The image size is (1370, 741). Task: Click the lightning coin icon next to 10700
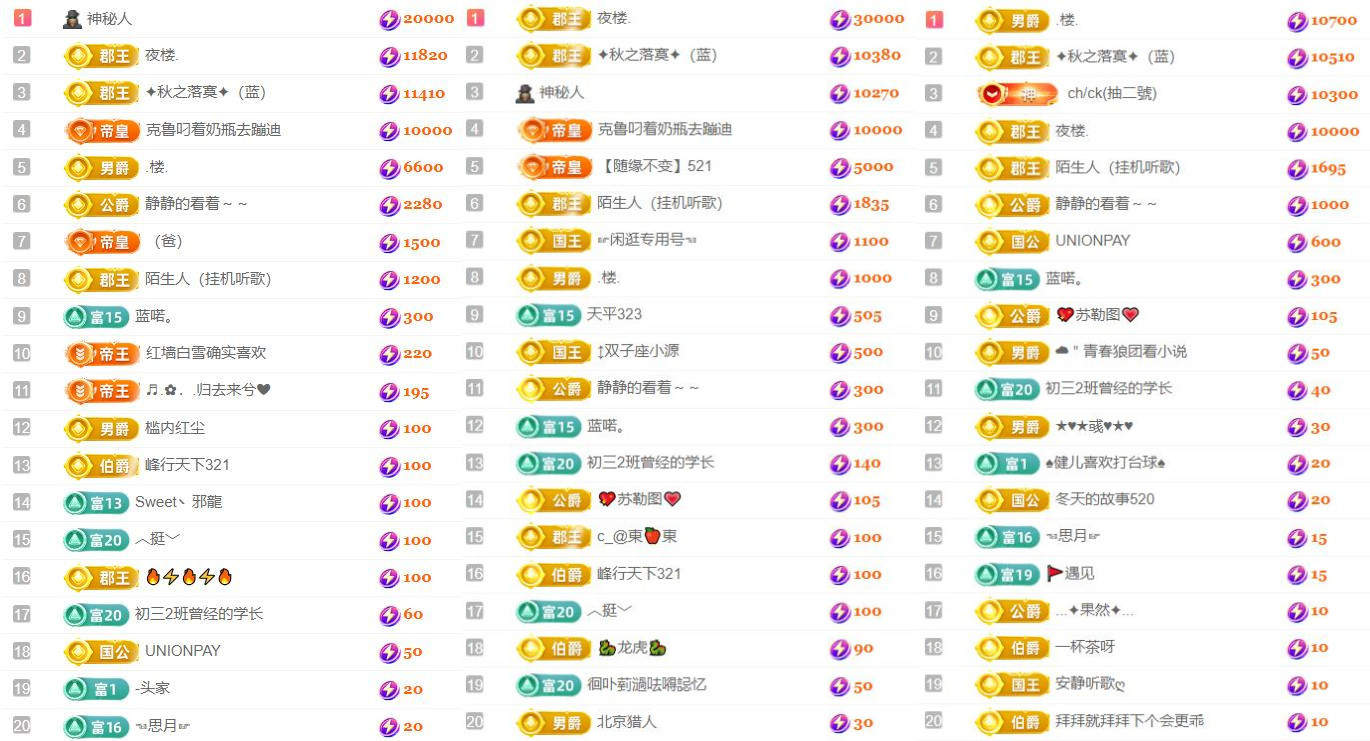pos(1297,21)
